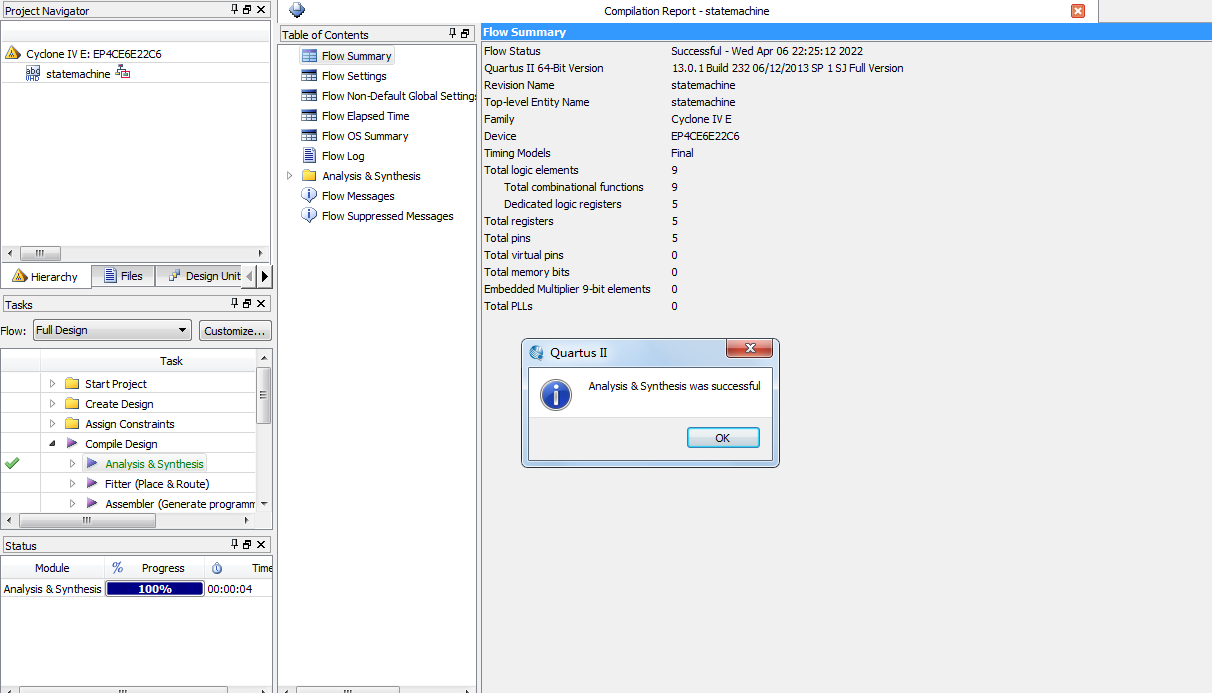Float the Status panel
The height and width of the screenshot is (693, 1212).
point(247,545)
